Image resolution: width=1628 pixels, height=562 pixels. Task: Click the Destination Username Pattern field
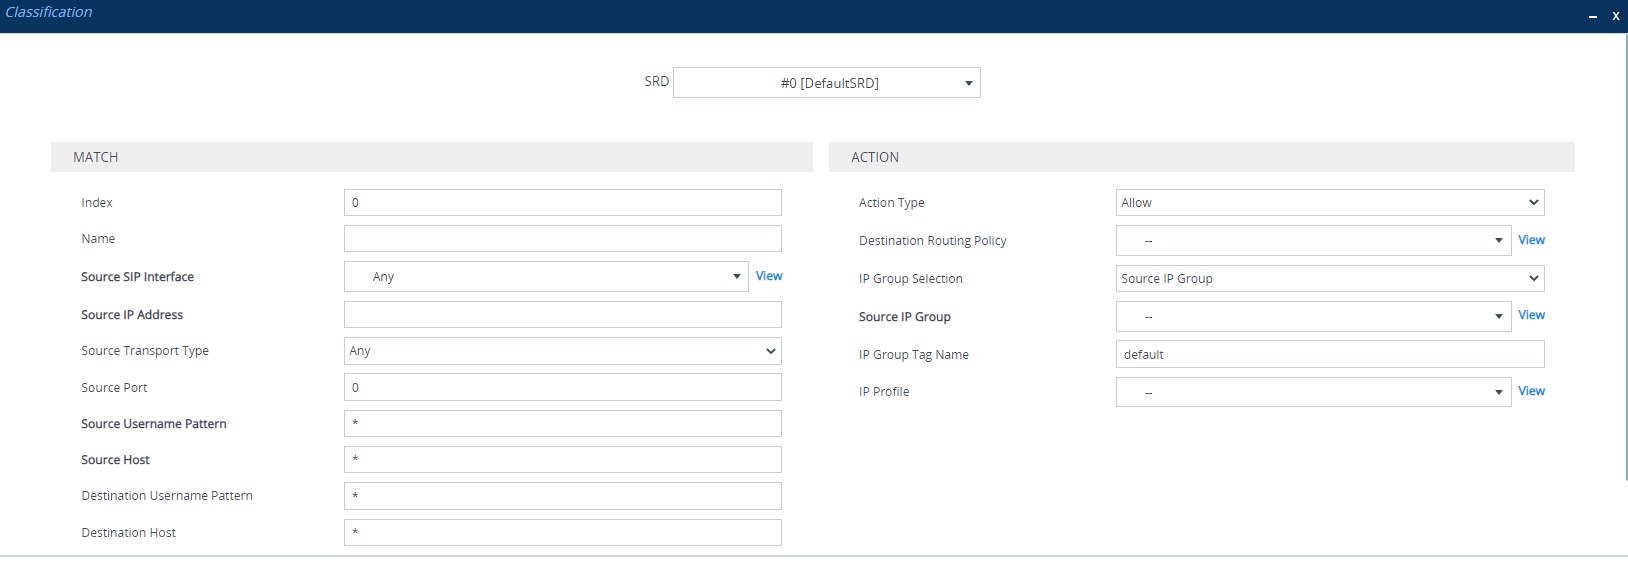pos(562,496)
